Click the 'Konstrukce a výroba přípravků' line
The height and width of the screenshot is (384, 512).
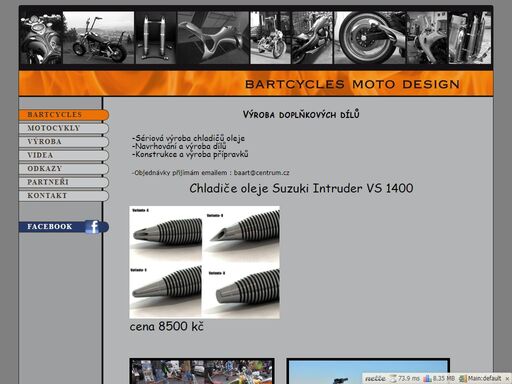coord(190,154)
